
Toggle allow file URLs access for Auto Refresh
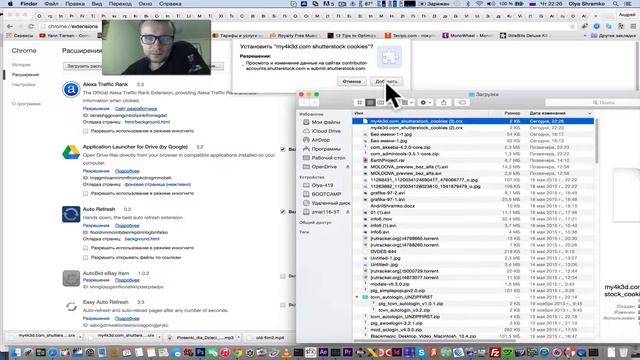pyautogui.click(x=85, y=258)
